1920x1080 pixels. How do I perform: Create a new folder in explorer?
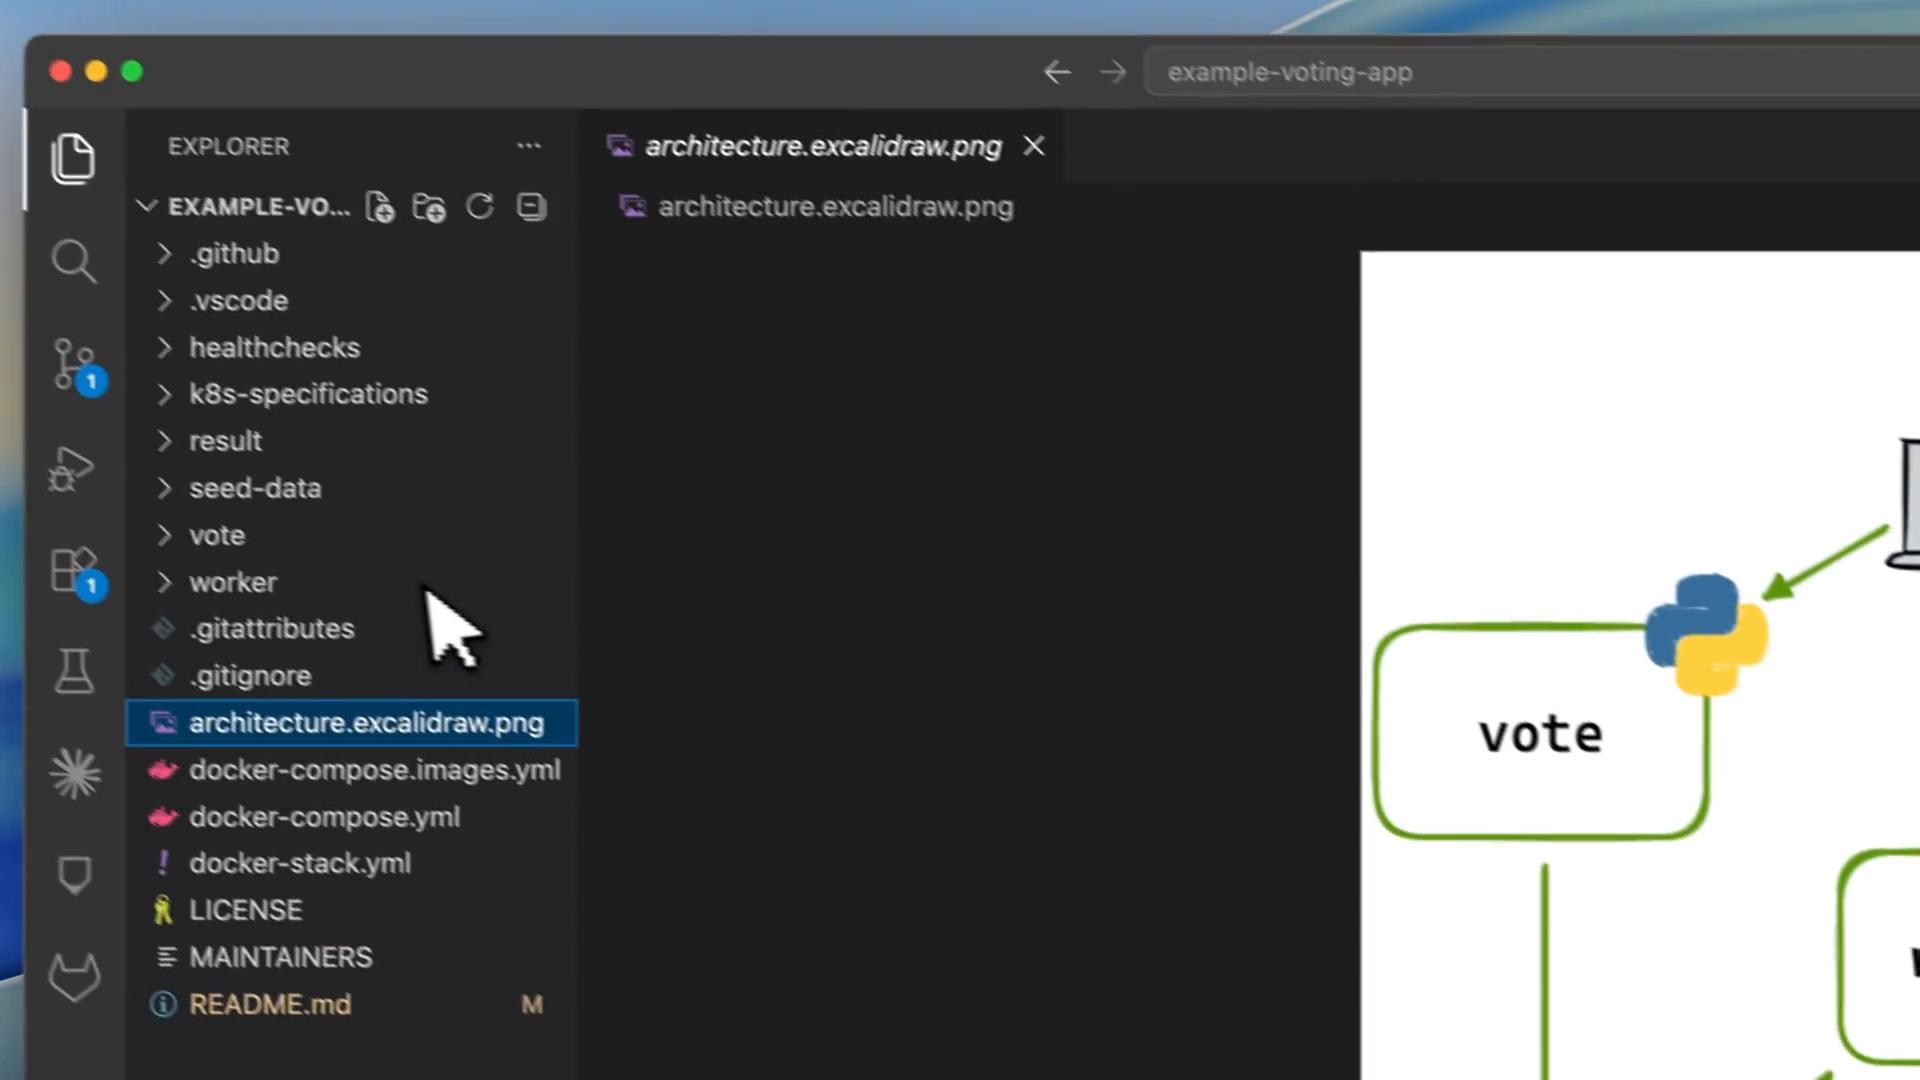pyautogui.click(x=429, y=207)
